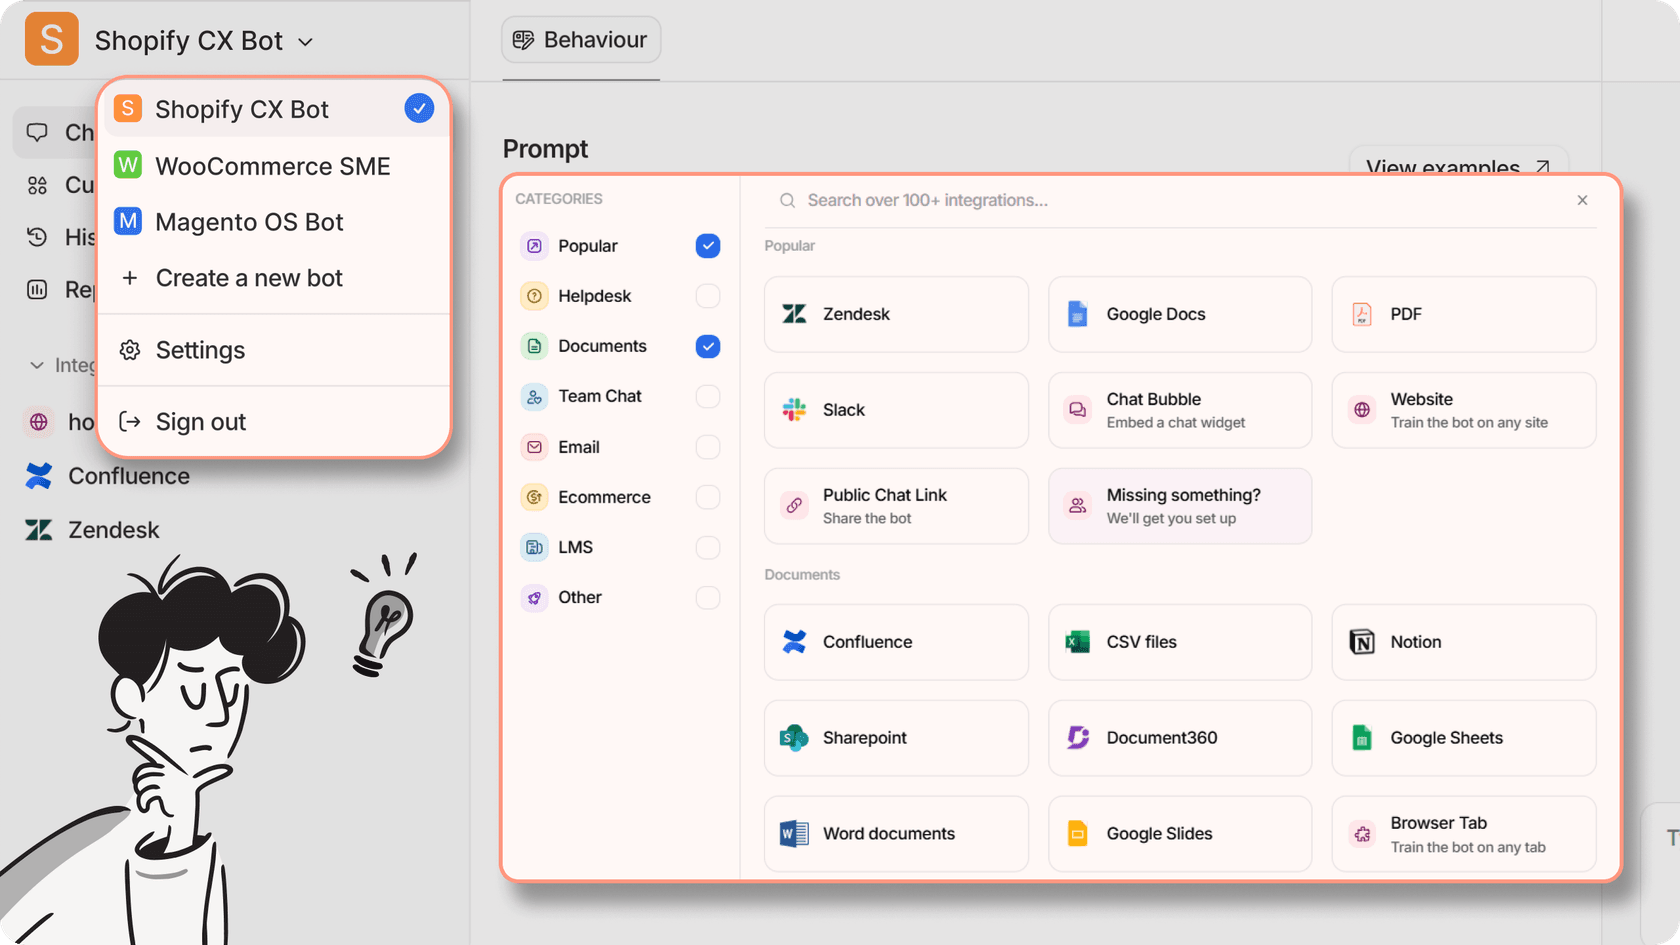Screen dimensions: 1680x945
Task: Click the Confluence icon in Documents section
Action: click(794, 642)
